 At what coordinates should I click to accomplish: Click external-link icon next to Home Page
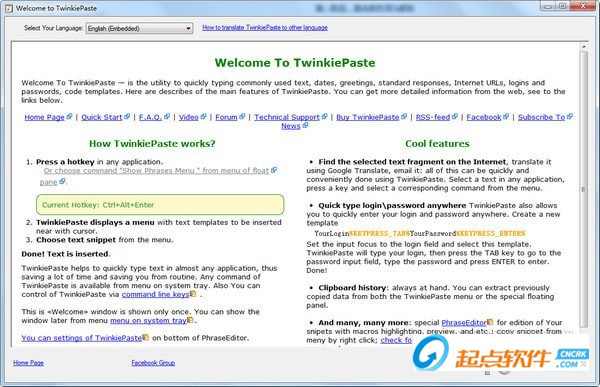[69, 116]
